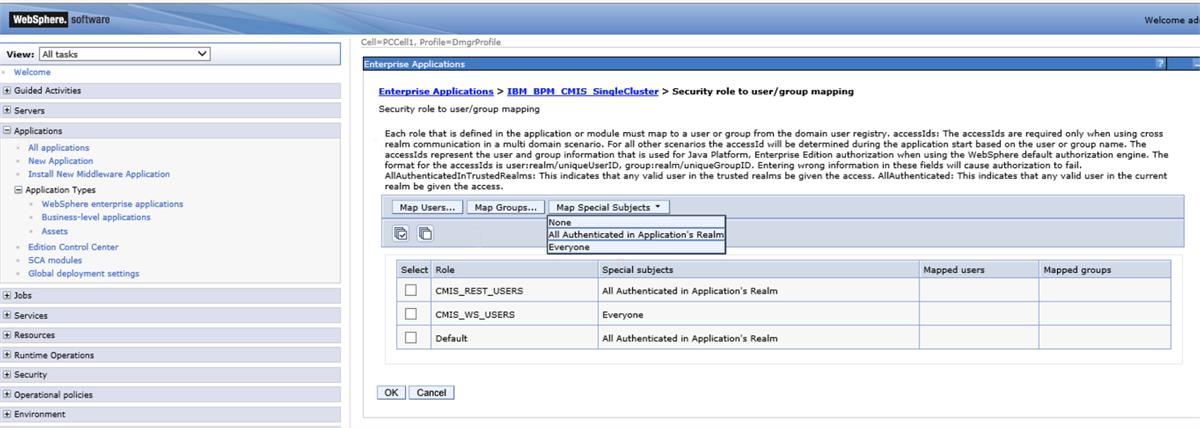Screen dimensions: 1200x428
Task: Click the Cell=PCCell1 profile text
Action: pyautogui.click(x=431, y=42)
